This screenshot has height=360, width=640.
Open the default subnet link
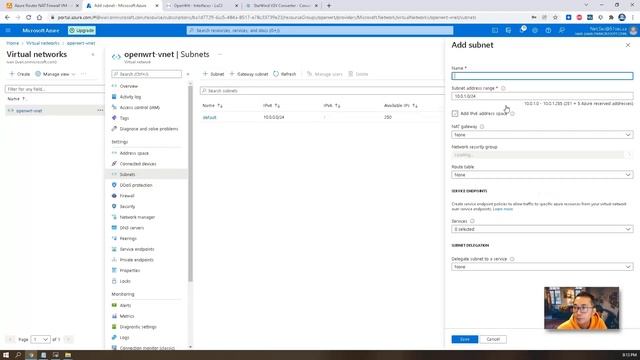(209, 117)
